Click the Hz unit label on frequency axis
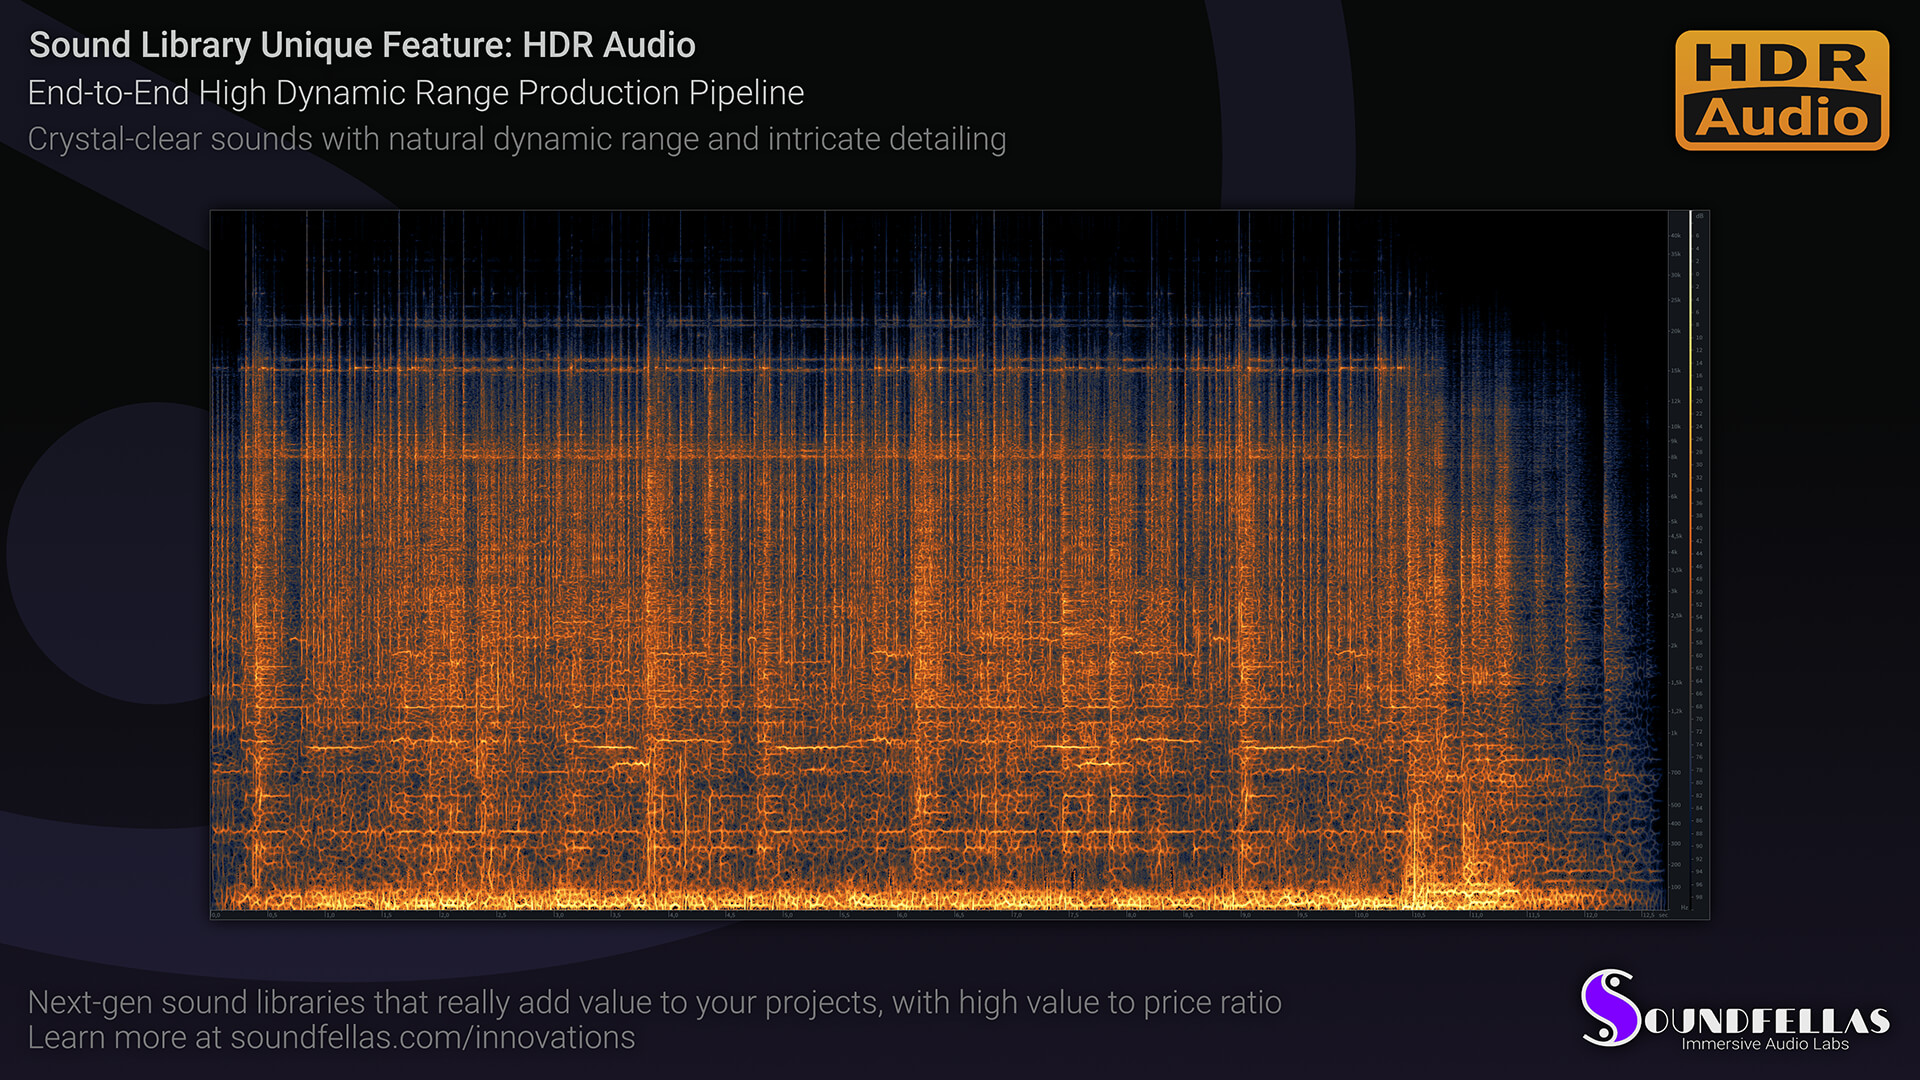The width and height of the screenshot is (1920, 1080). tap(1684, 907)
